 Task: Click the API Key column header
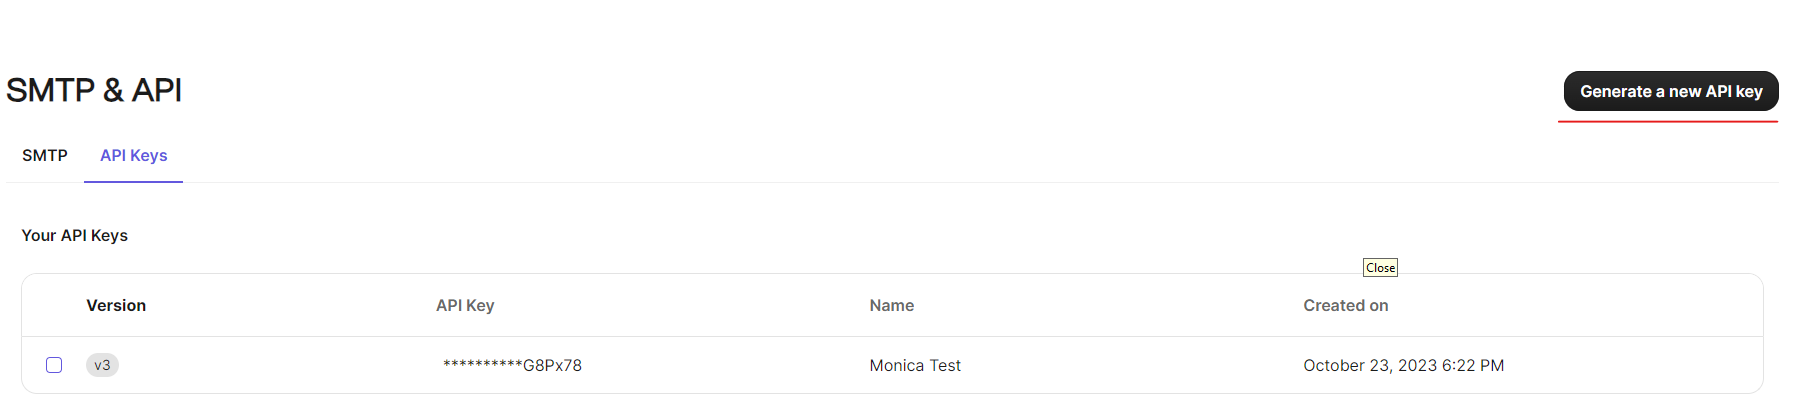[465, 305]
